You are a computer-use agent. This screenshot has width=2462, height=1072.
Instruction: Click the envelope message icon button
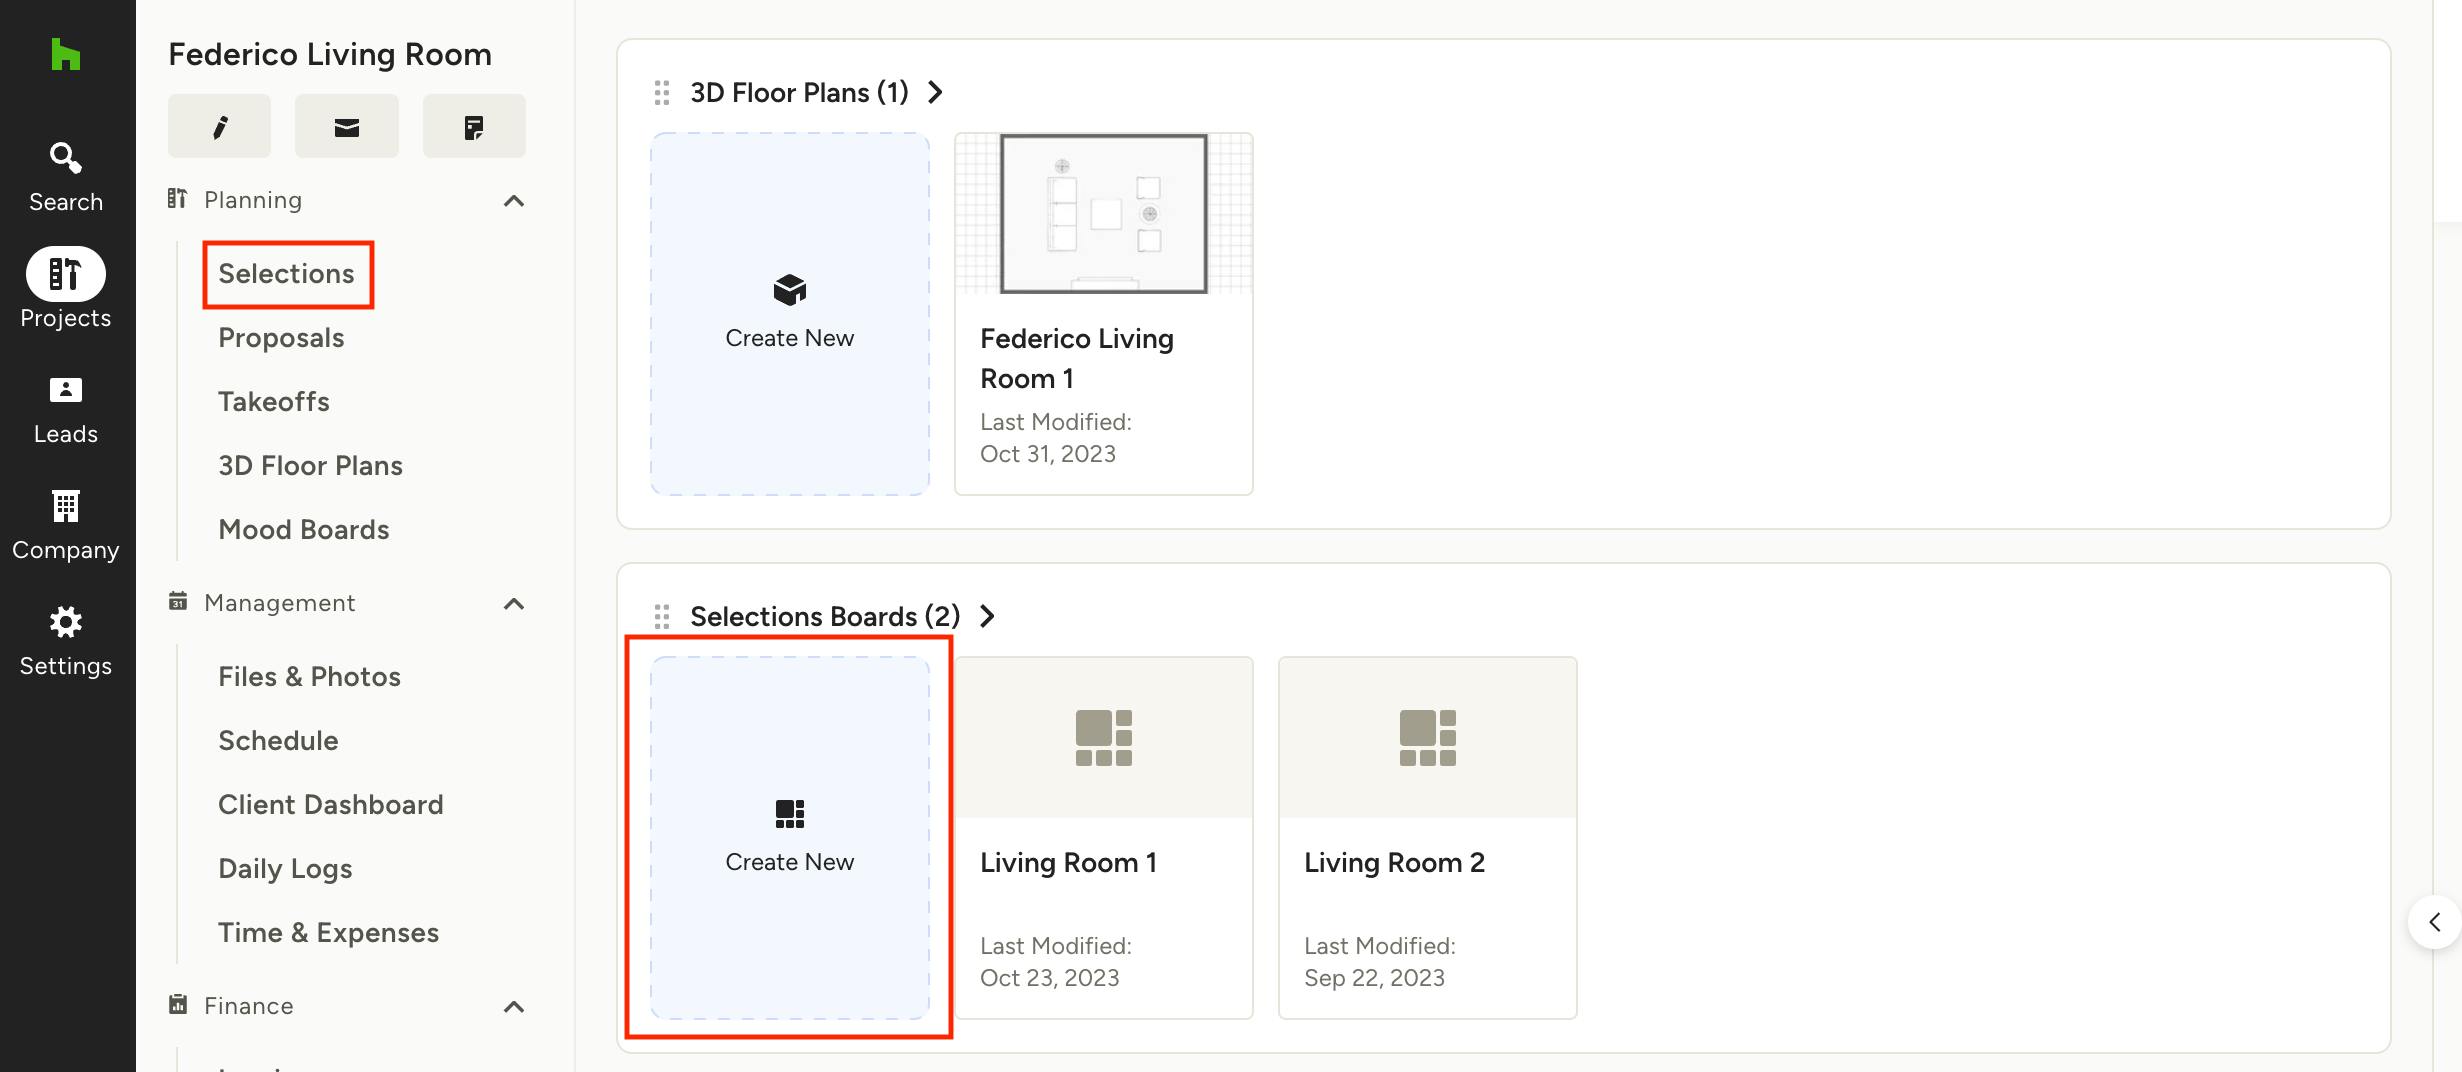click(346, 127)
